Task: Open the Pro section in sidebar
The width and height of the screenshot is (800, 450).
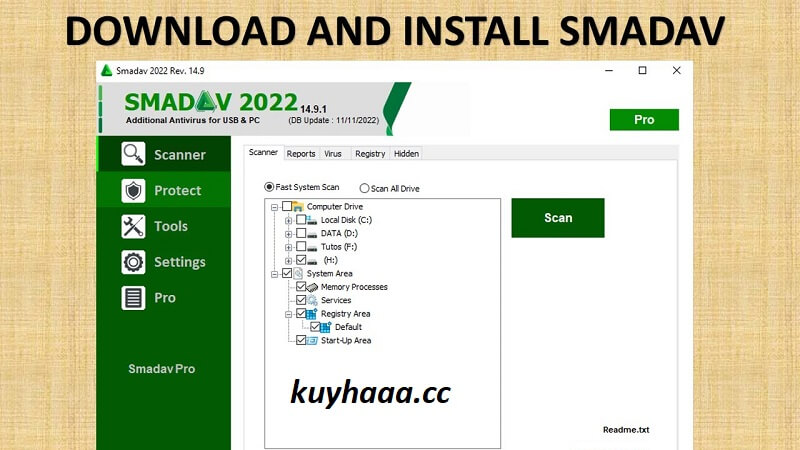Action: (164, 297)
